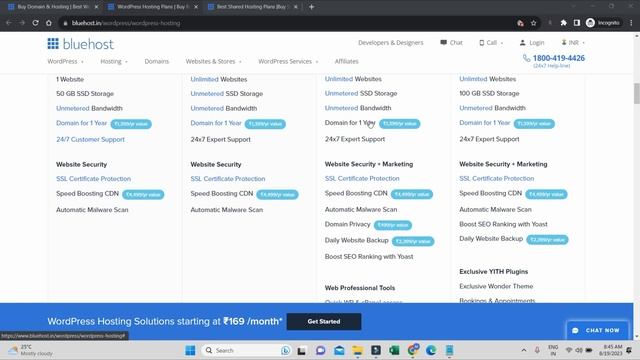Click SSL Certificate Protection in third plan

(362, 178)
